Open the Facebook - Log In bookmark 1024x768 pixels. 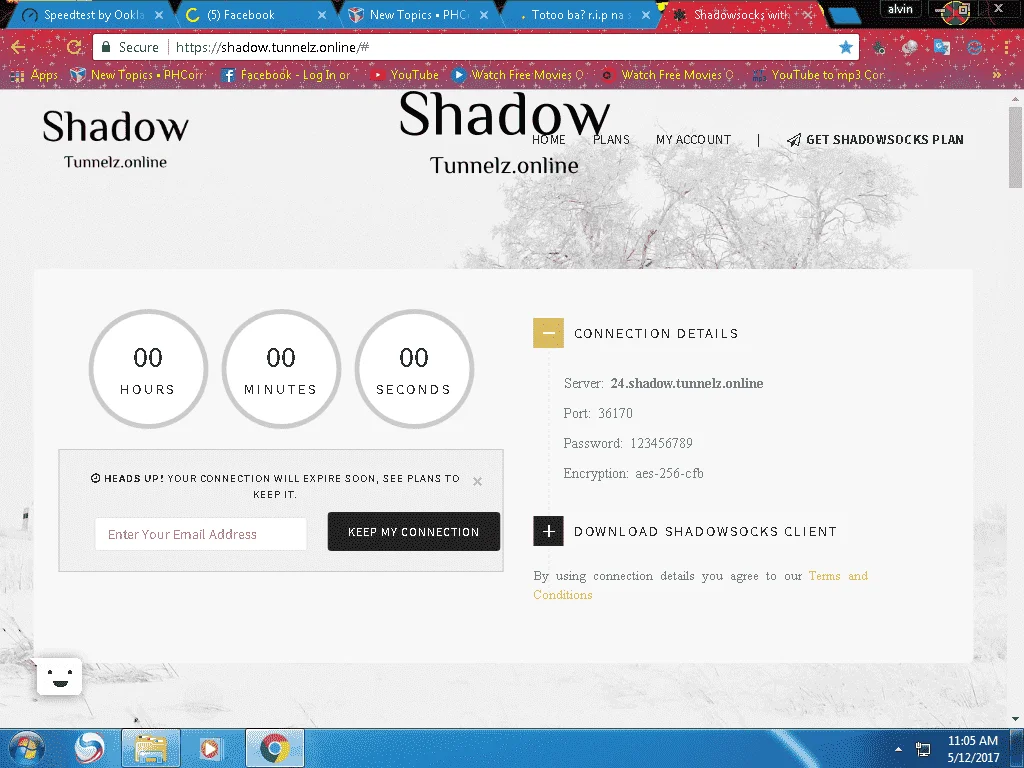[285, 75]
